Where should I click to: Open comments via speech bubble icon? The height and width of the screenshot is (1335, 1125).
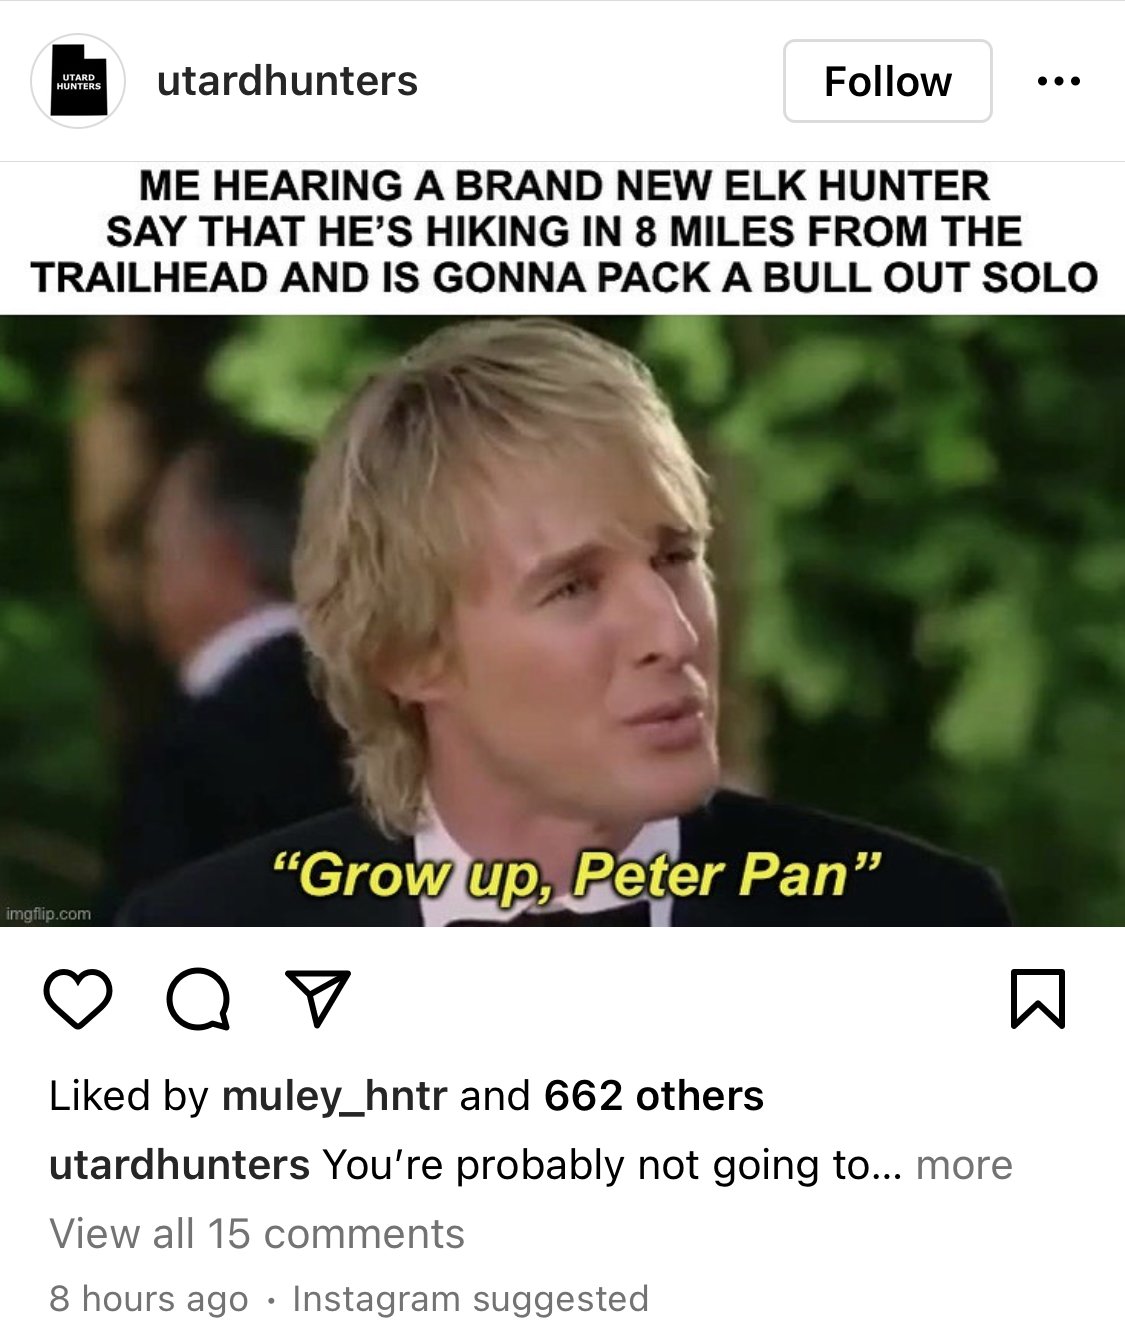point(199,999)
